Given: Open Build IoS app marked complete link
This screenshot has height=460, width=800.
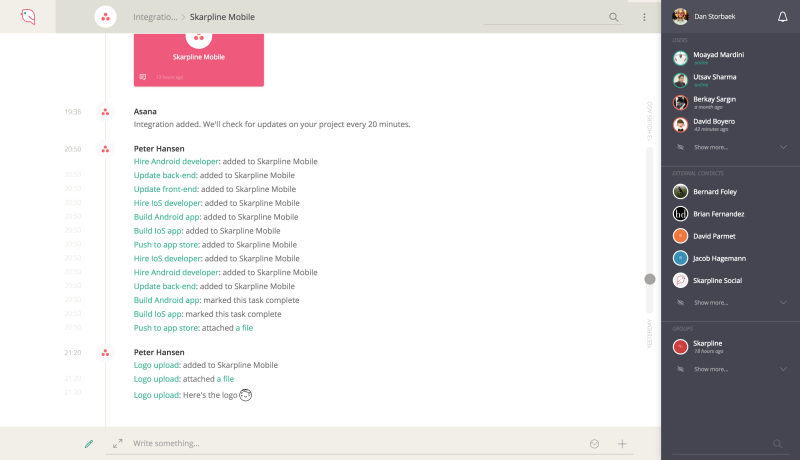Looking at the screenshot, I should 158,314.
